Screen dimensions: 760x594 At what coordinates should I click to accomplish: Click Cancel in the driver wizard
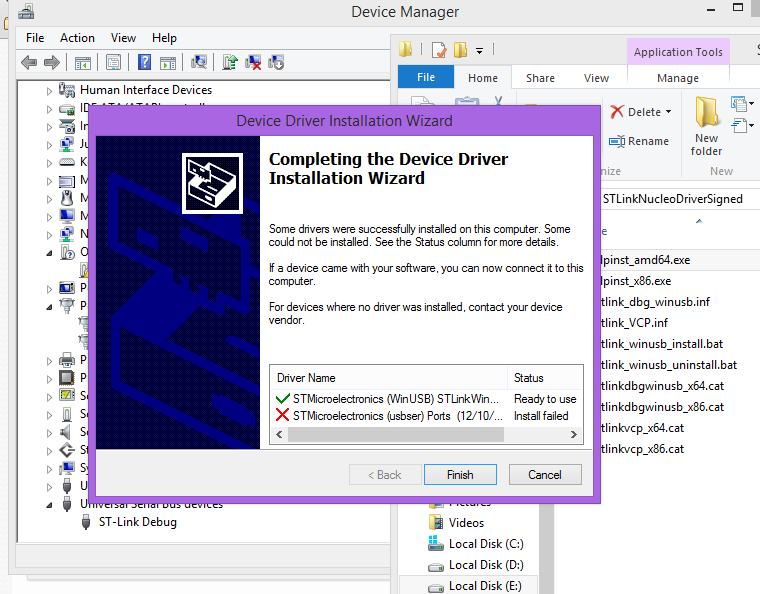545,474
